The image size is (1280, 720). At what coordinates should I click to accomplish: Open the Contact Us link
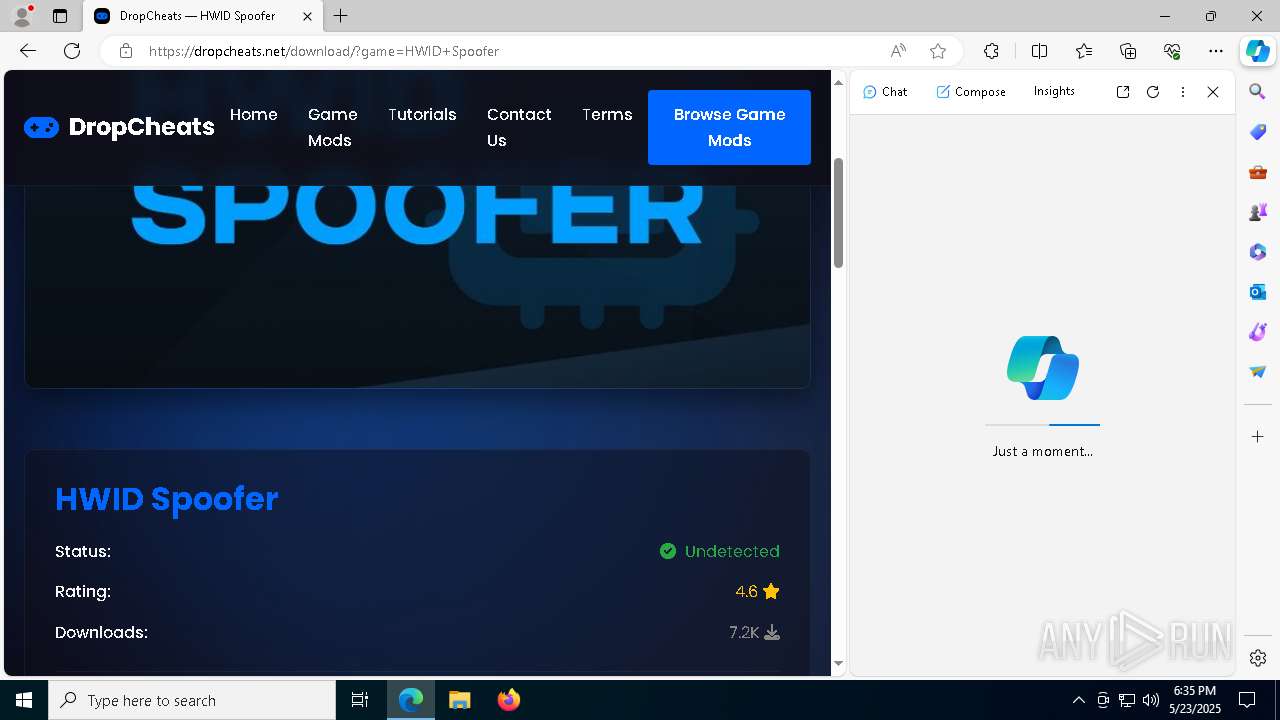(519, 128)
